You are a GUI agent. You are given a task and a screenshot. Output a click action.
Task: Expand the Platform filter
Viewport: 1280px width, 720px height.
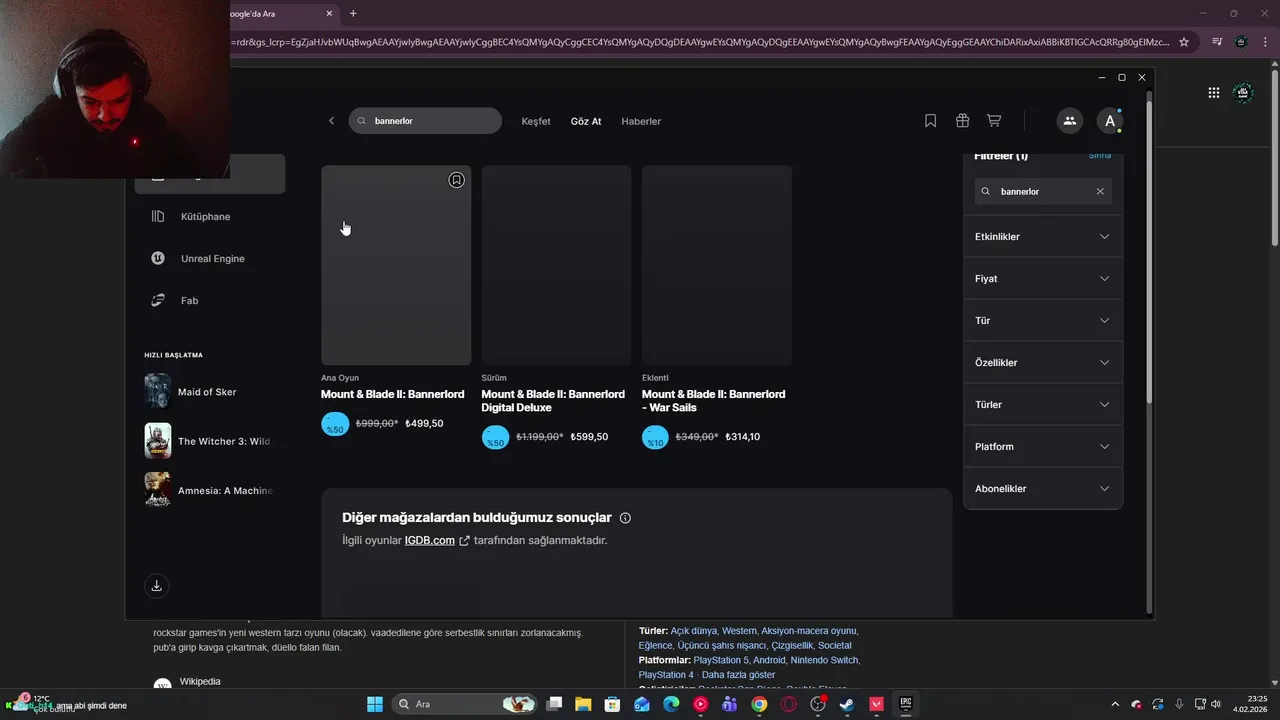coord(1042,447)
